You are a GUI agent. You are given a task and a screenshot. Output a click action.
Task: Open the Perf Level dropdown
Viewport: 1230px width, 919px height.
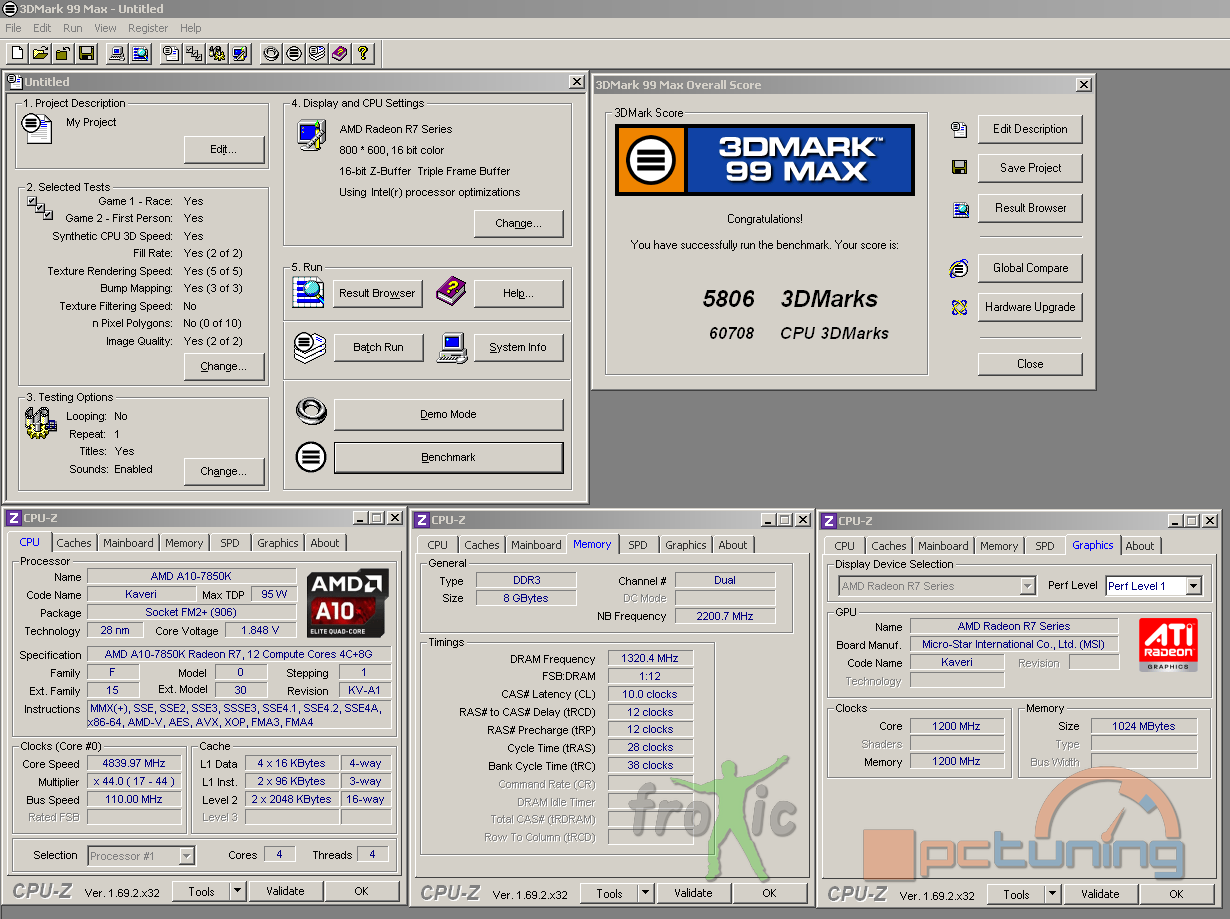[x=1193, y=586]
